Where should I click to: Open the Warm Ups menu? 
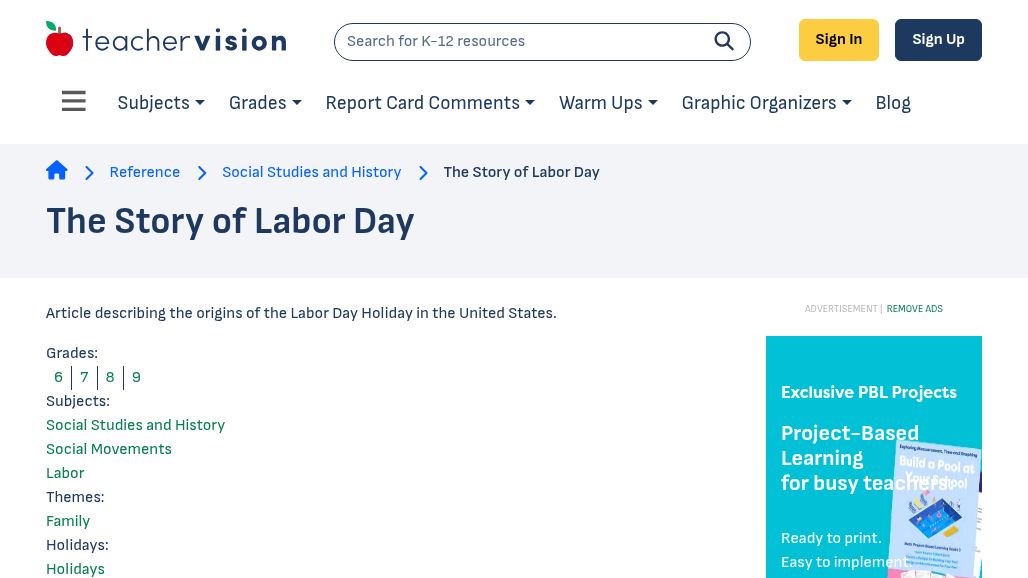608,103
